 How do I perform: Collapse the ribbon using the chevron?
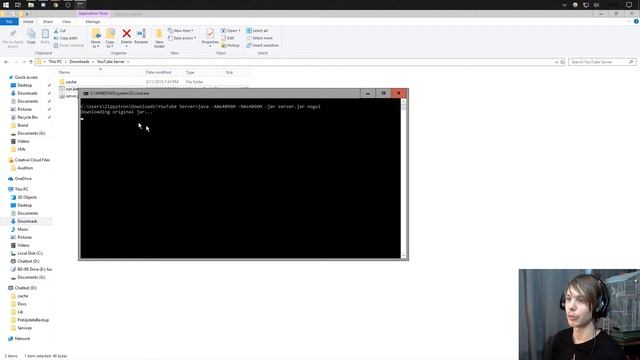(629, 22)
